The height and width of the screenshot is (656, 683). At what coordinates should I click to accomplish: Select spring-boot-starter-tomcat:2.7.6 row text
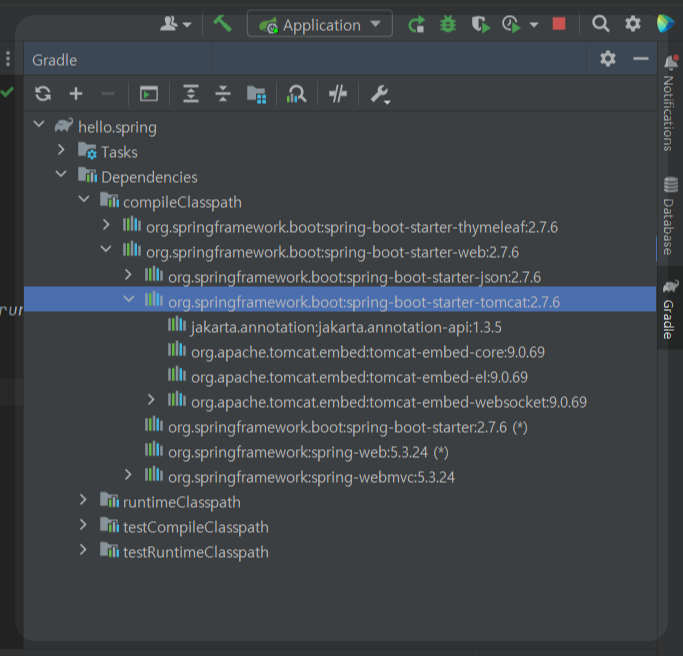(x=364, y=302)
